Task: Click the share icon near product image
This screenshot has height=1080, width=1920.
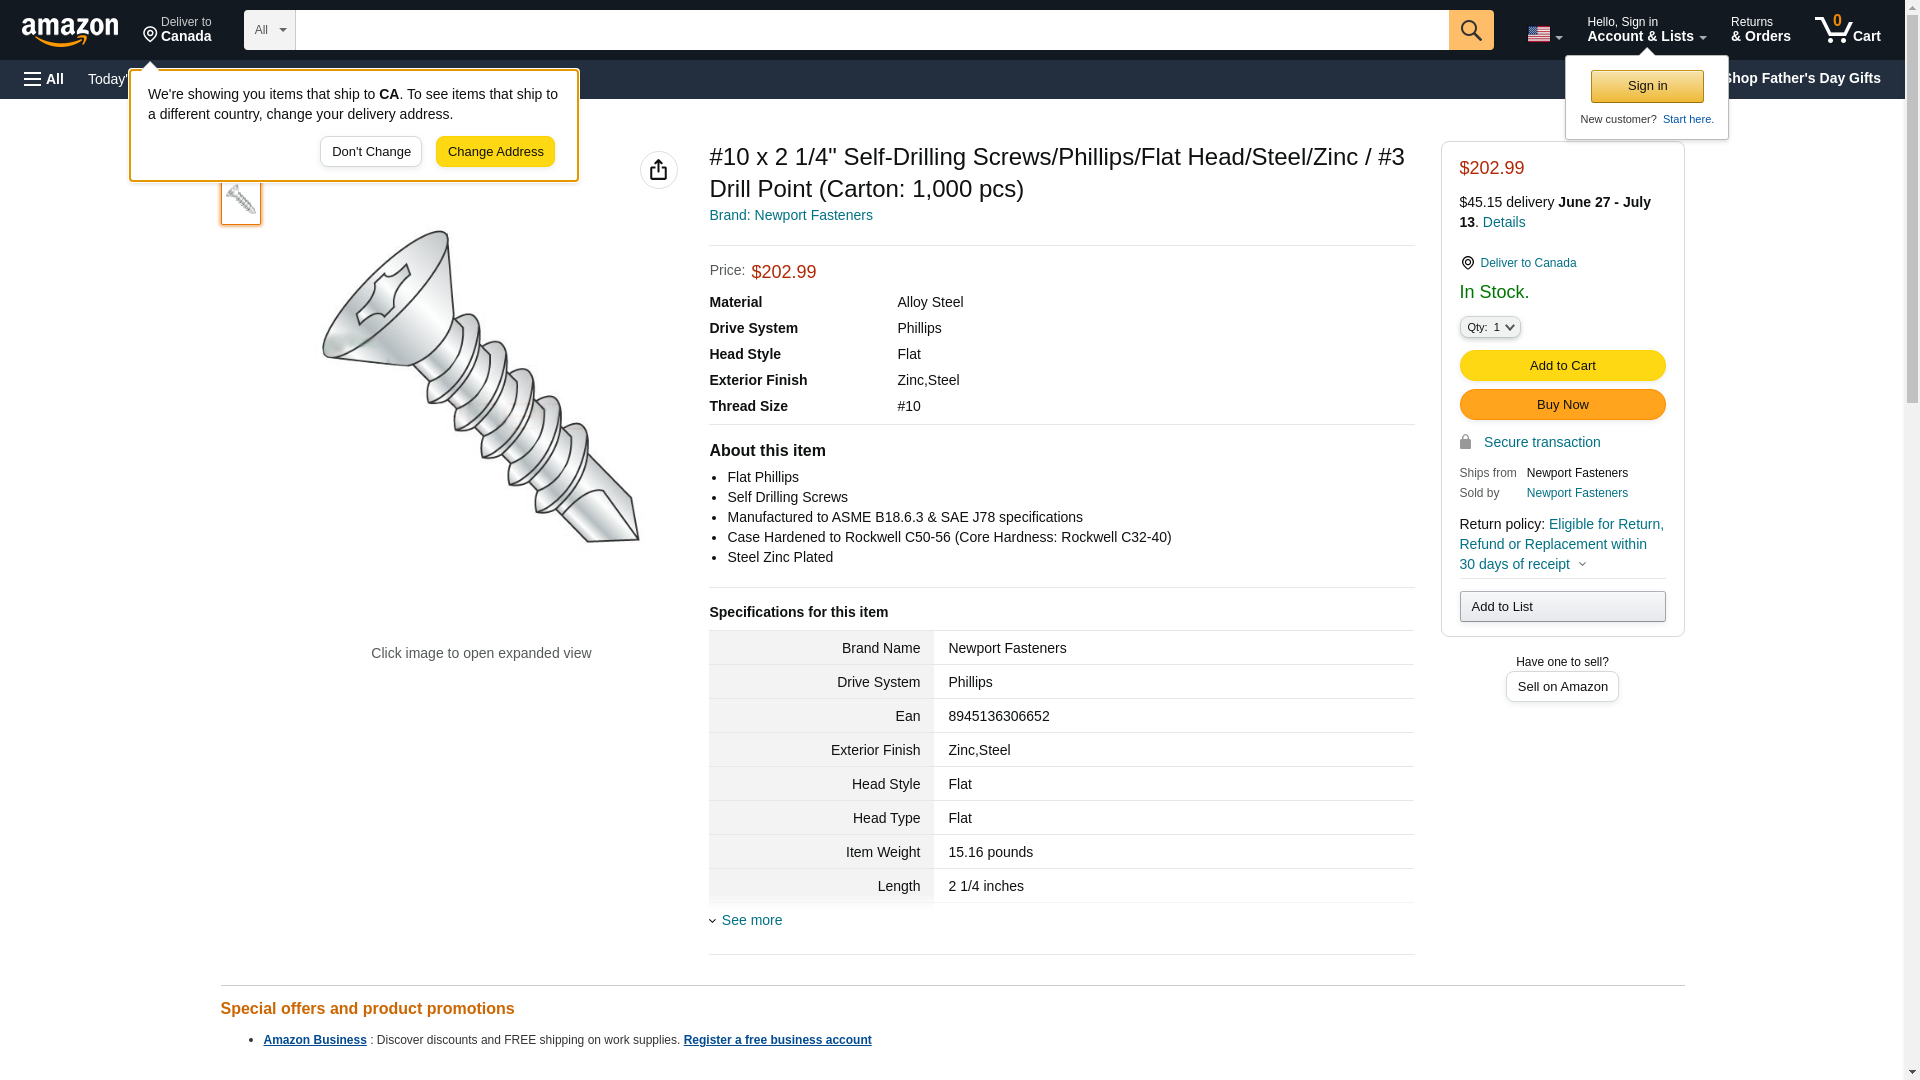Action: 658,170
